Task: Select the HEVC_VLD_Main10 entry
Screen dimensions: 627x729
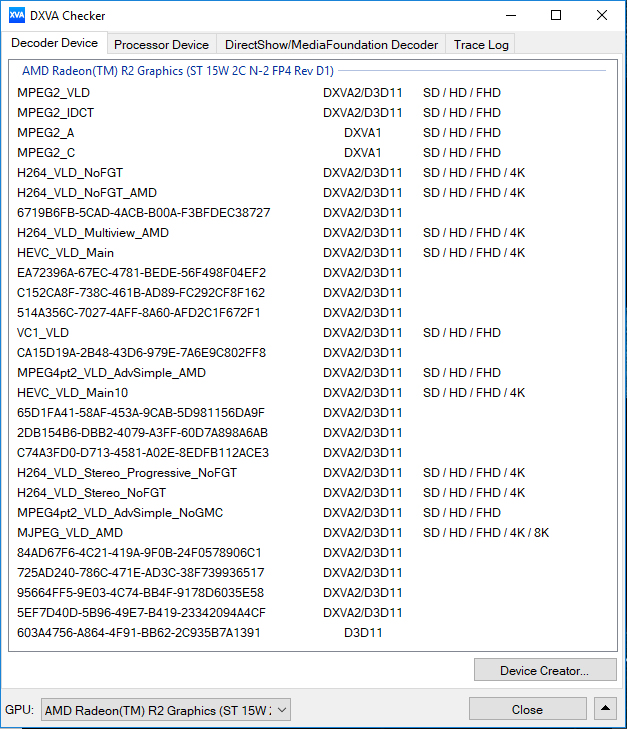Action: 72,393
